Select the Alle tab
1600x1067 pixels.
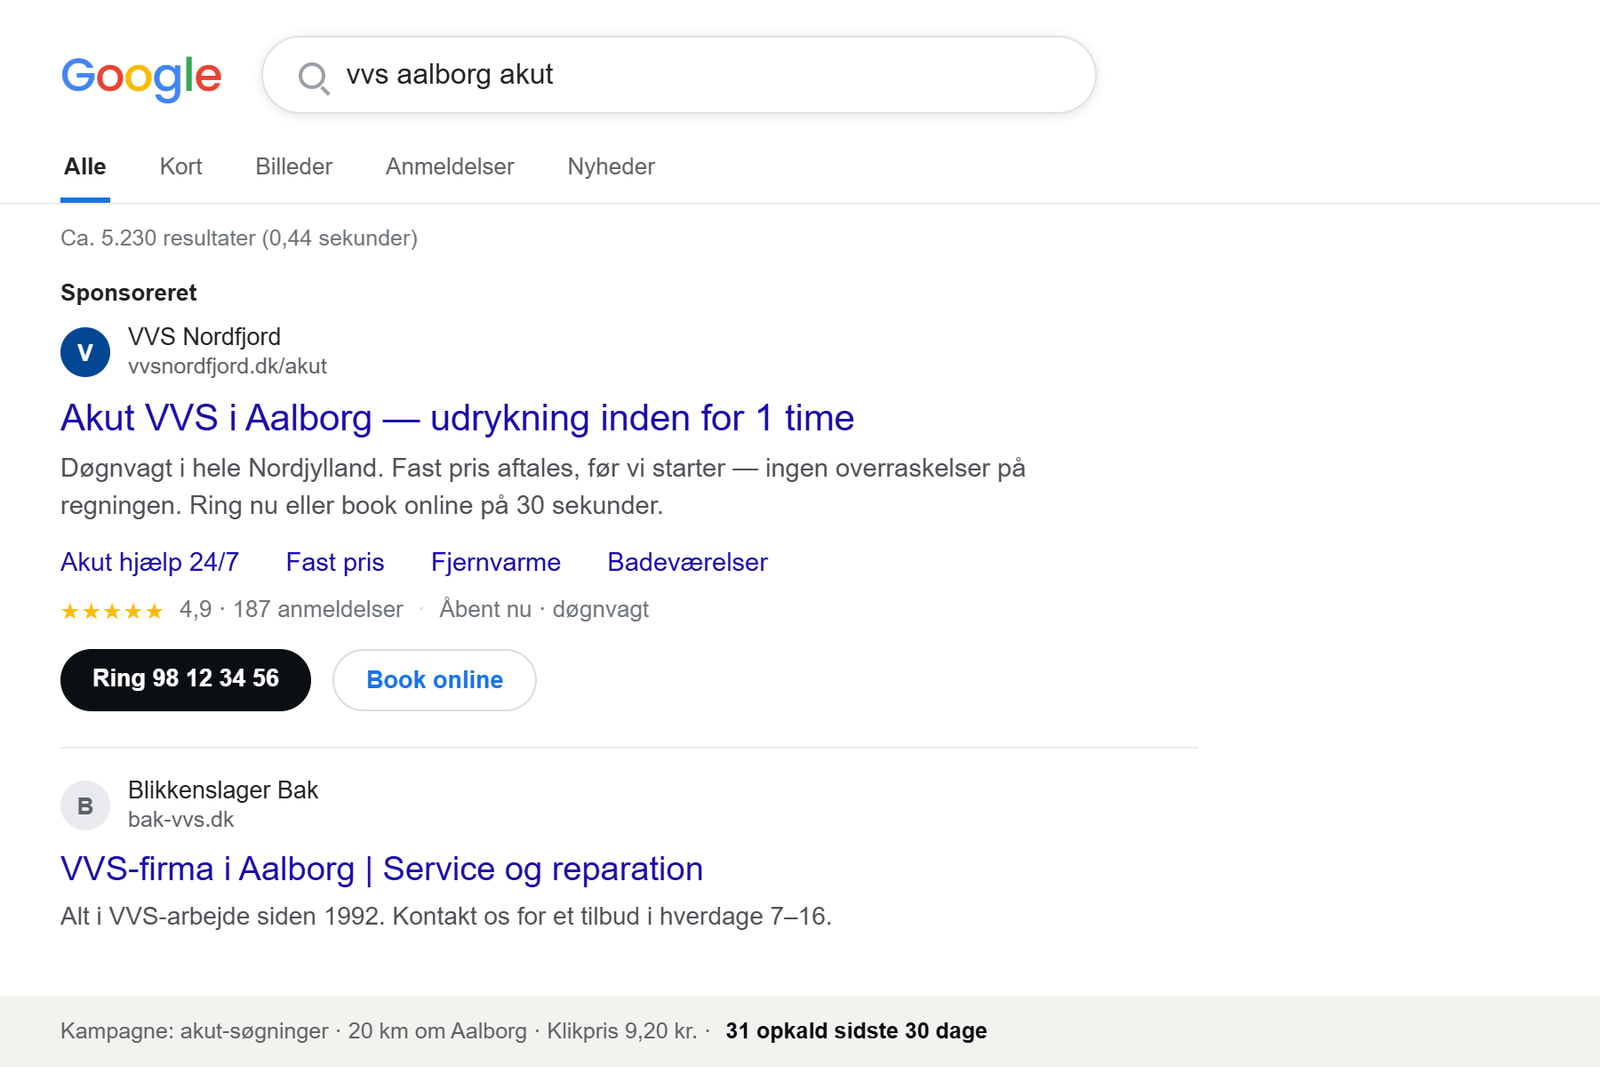point(85,167)
